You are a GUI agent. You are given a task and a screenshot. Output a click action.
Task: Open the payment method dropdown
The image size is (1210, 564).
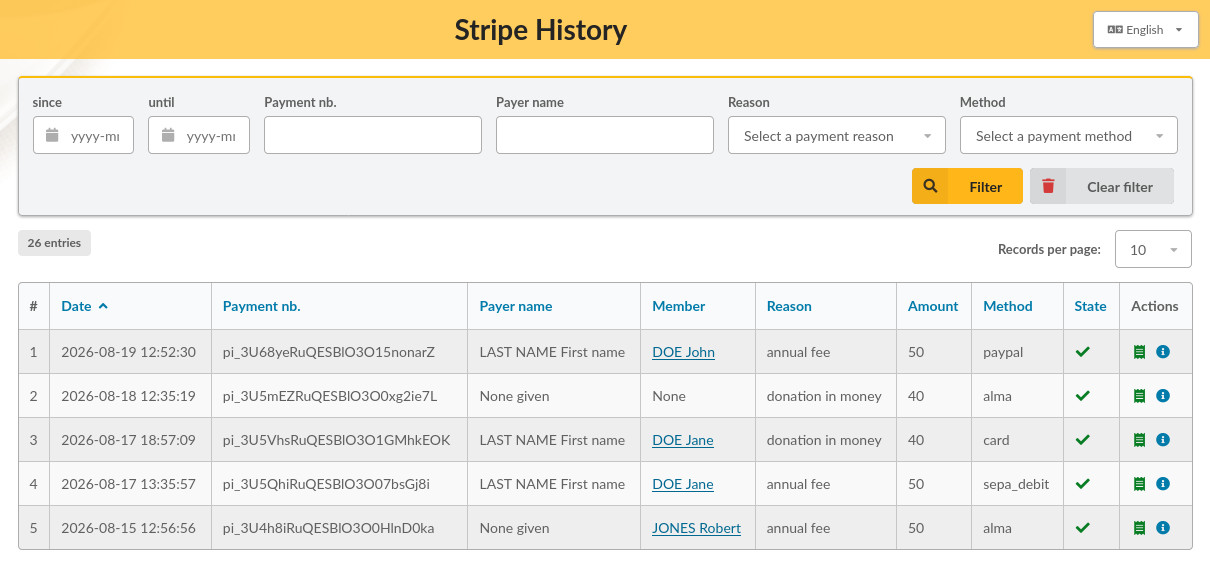coord(1068,135)
